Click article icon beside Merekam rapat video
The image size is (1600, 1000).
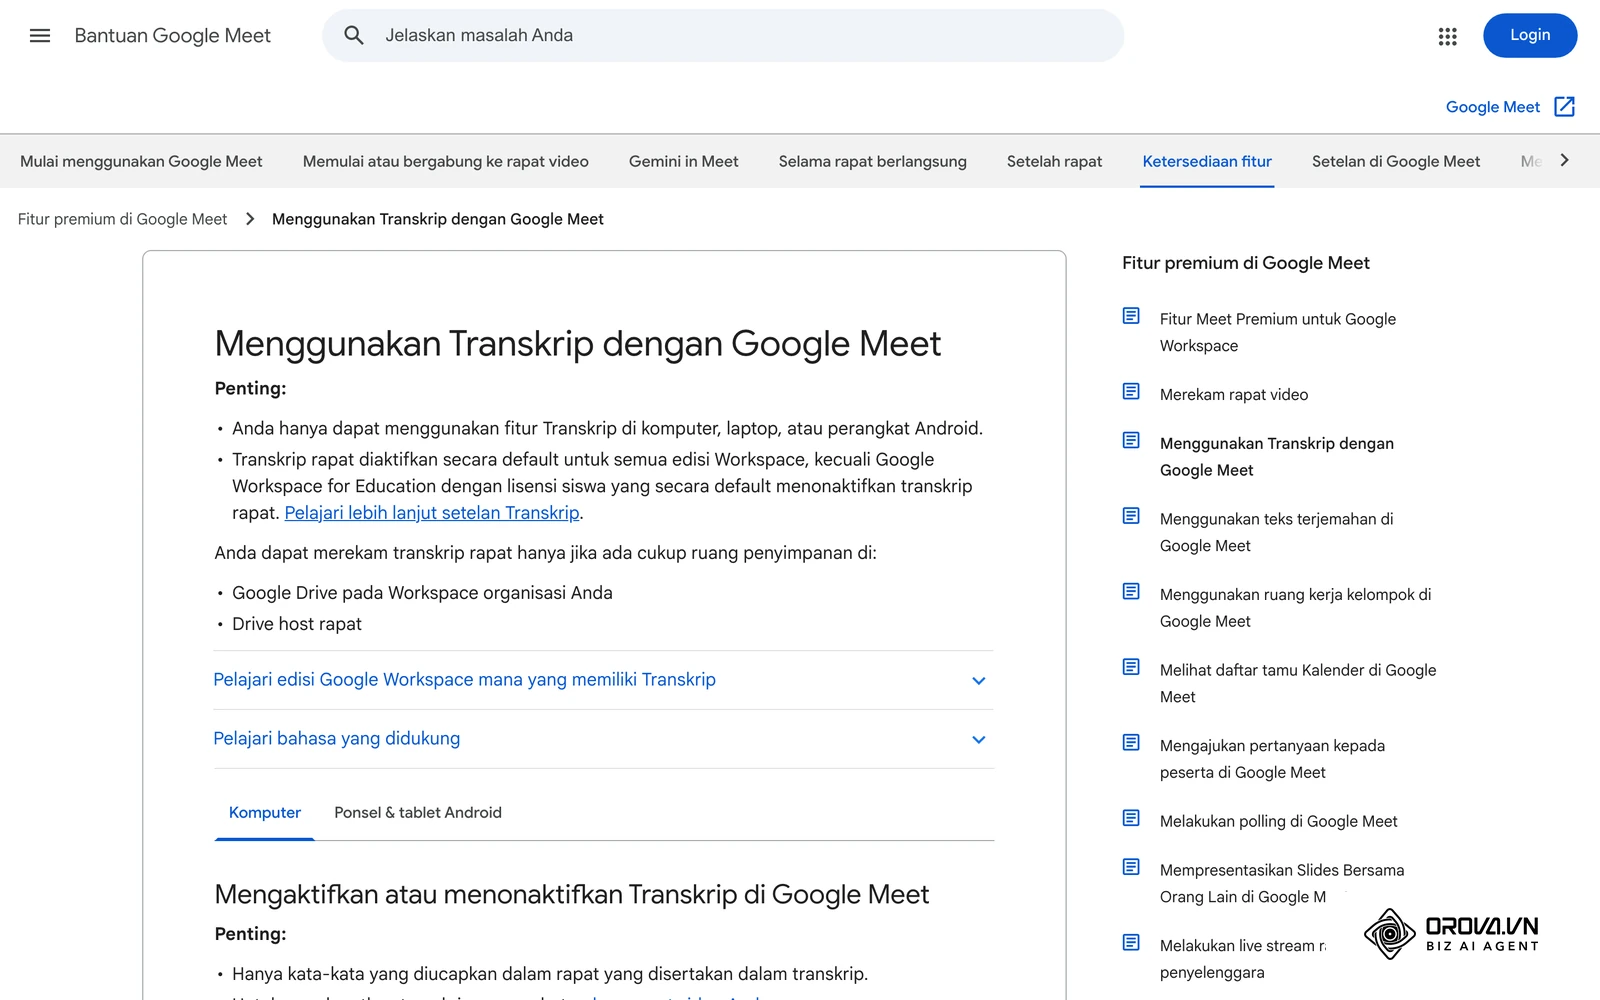pyautogui.click(x=1131, y=391)
